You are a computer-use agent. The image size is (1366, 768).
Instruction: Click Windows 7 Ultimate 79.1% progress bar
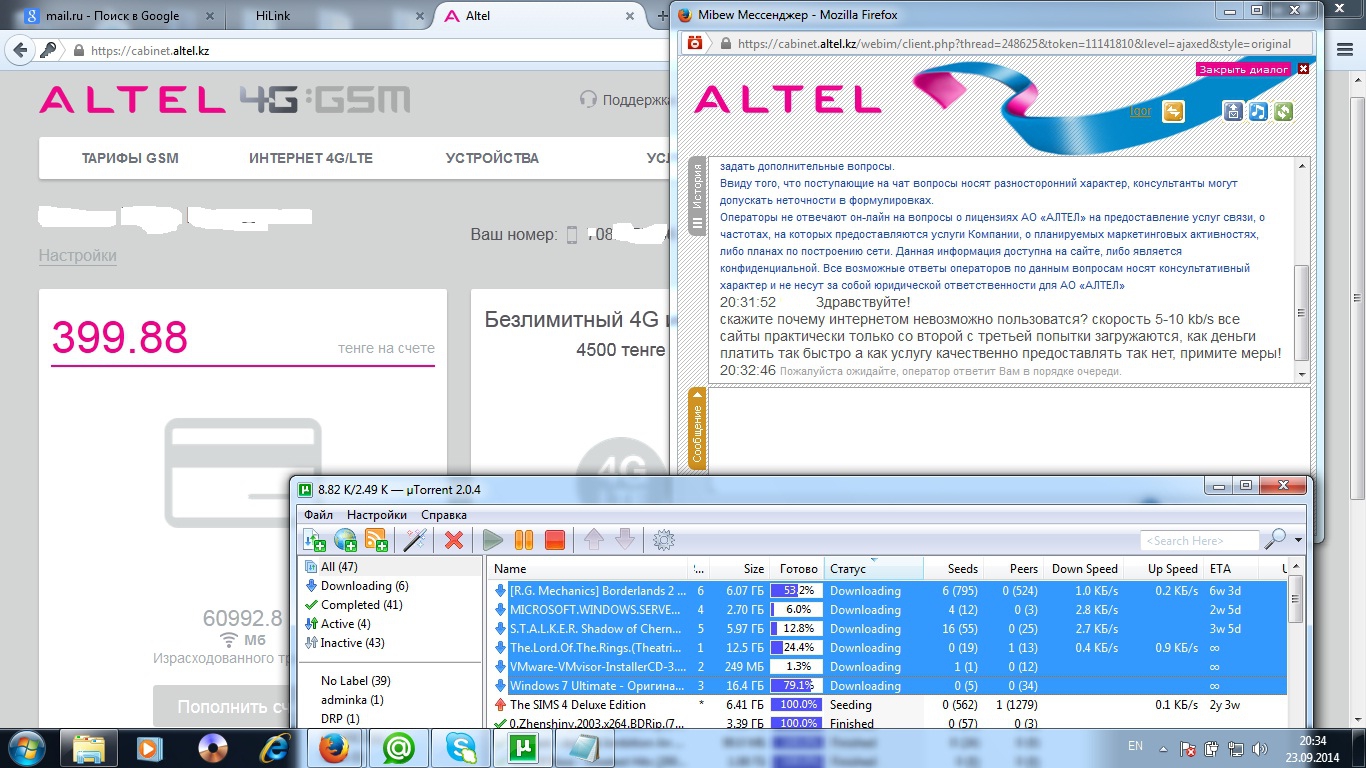click(x=795, y=686)
